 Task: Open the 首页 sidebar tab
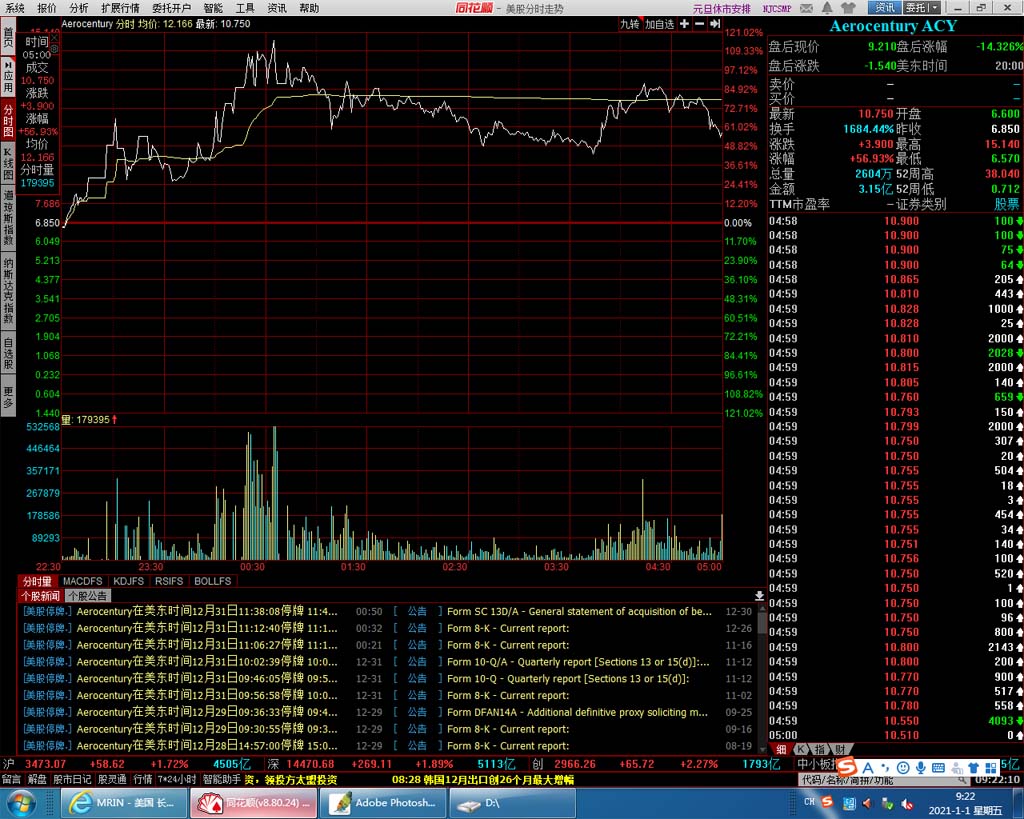(8, 37)
